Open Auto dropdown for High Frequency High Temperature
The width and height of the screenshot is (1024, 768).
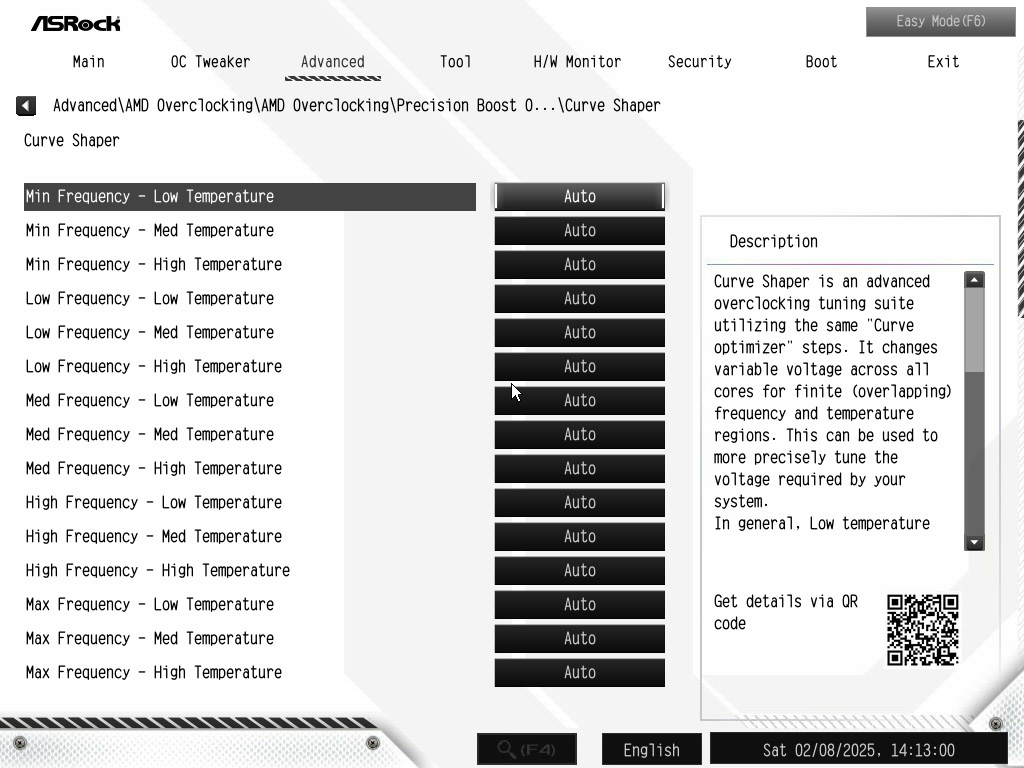(580, 570)
